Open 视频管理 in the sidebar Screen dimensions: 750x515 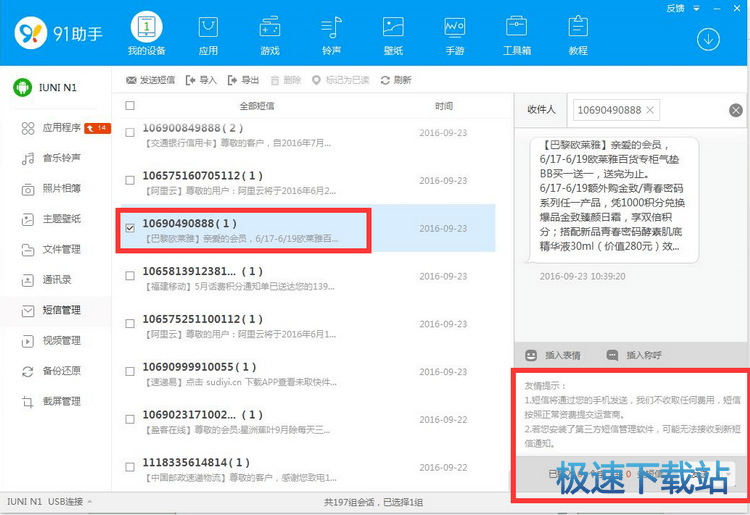coord(51,340)
